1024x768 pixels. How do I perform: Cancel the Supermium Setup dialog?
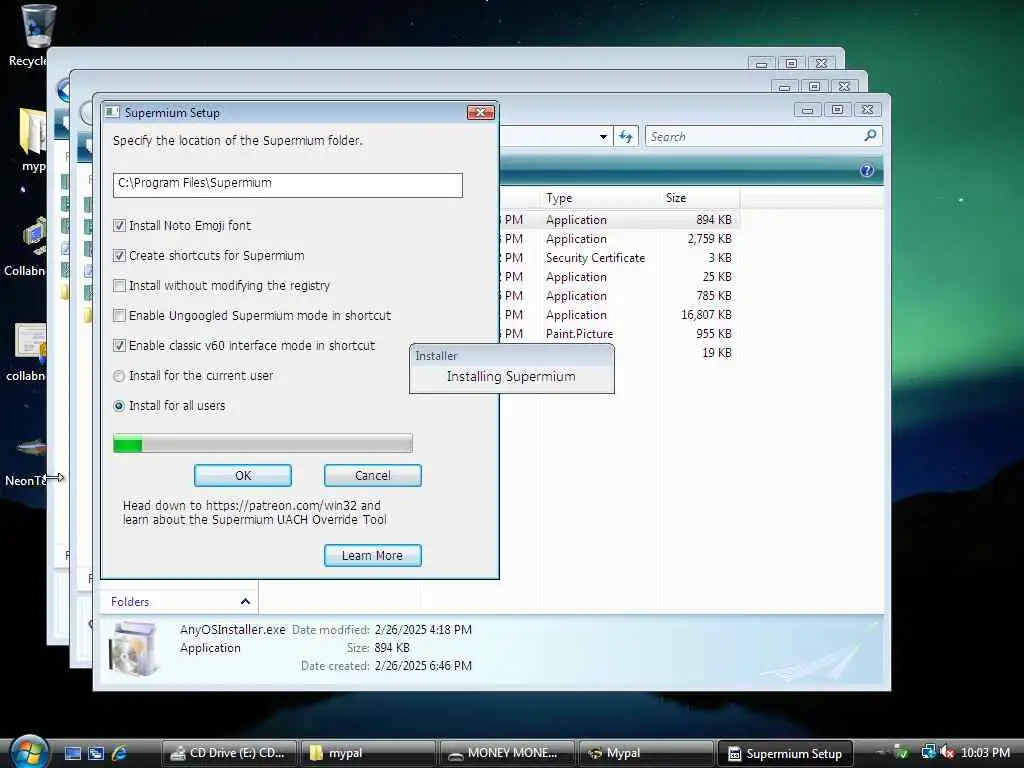pos(373,475)
